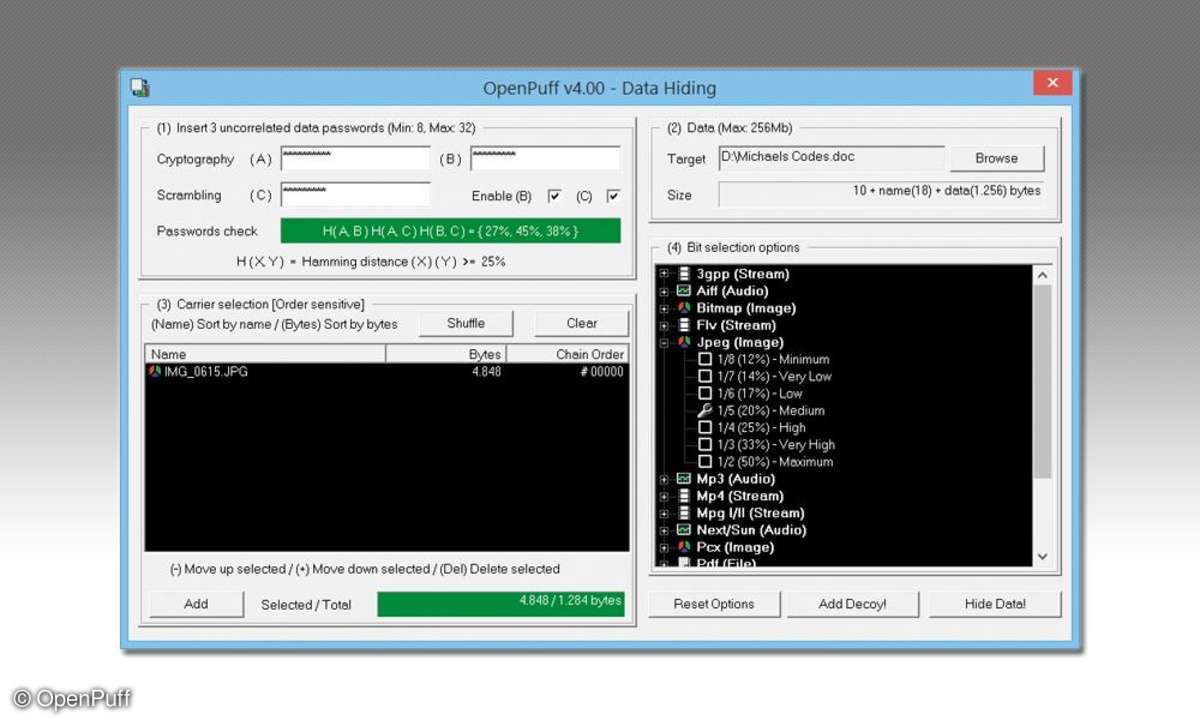
Task: Click the 3gpp stream film icon
Action: coord(684,274)
